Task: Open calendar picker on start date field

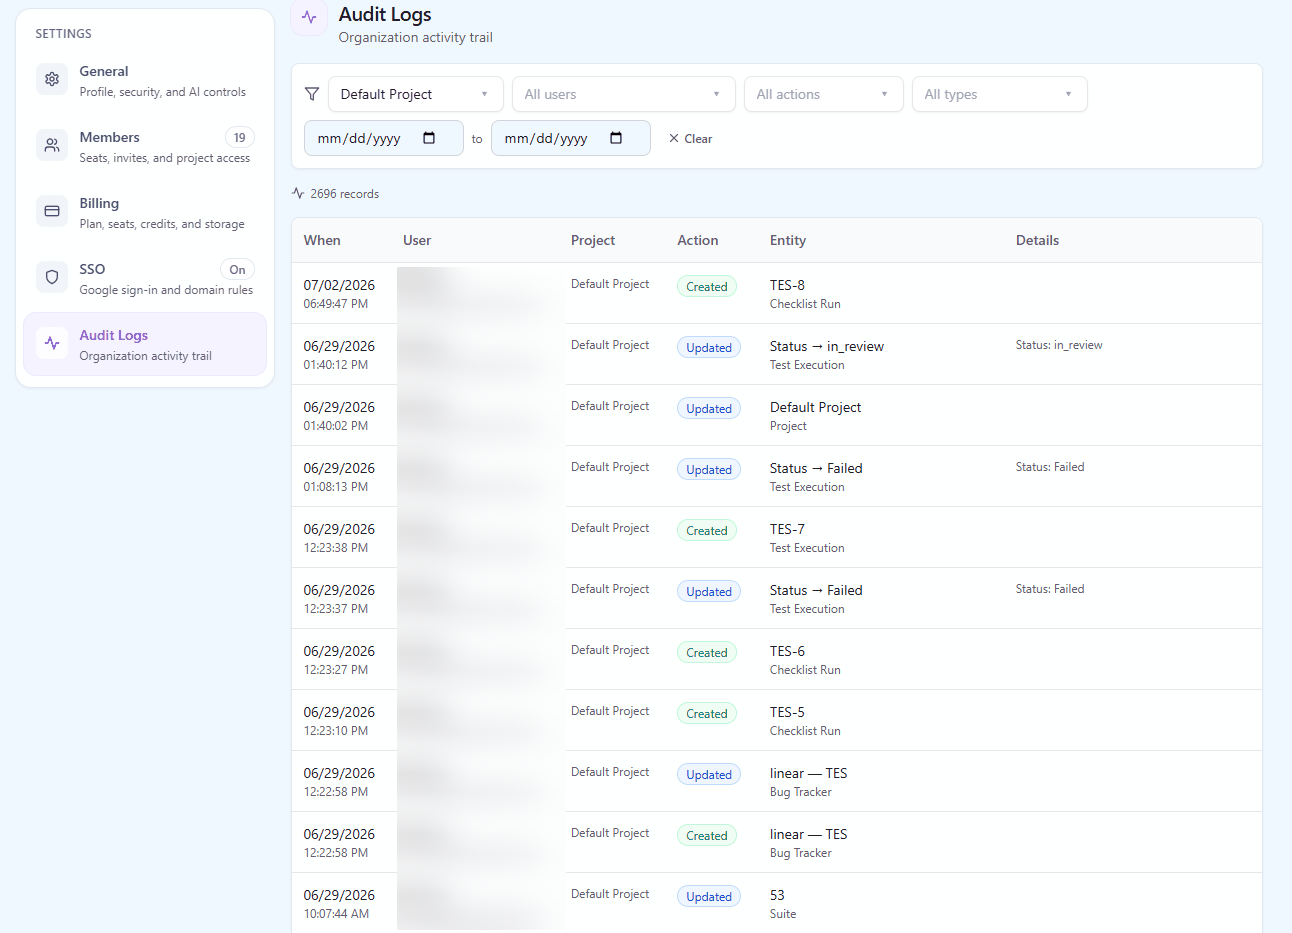Action: [429, 138]
